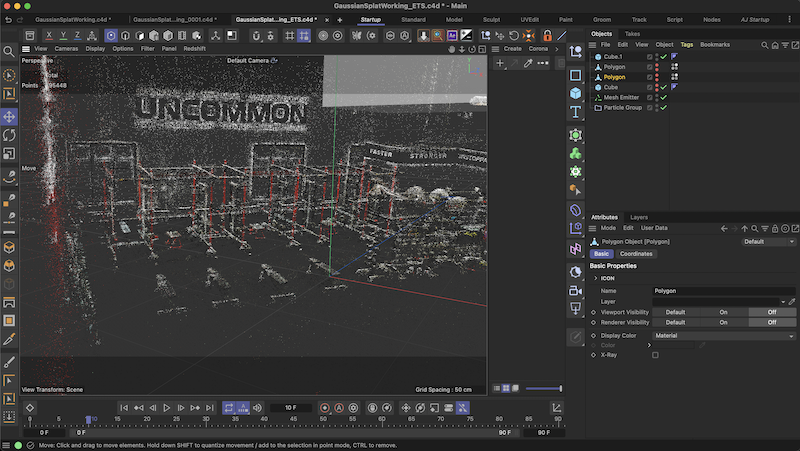
Task: Play the animation forward
Action: point(166,408)
